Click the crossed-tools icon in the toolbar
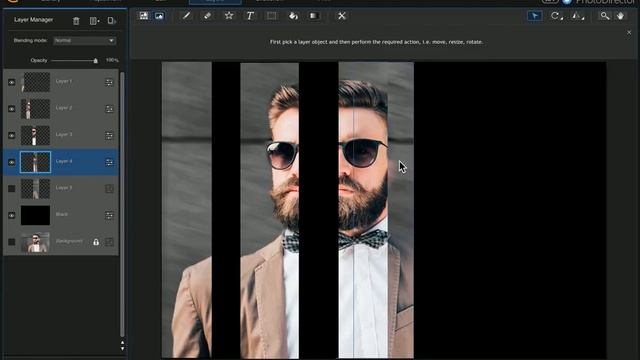This screenshot has height=360, width=640. 342,16
